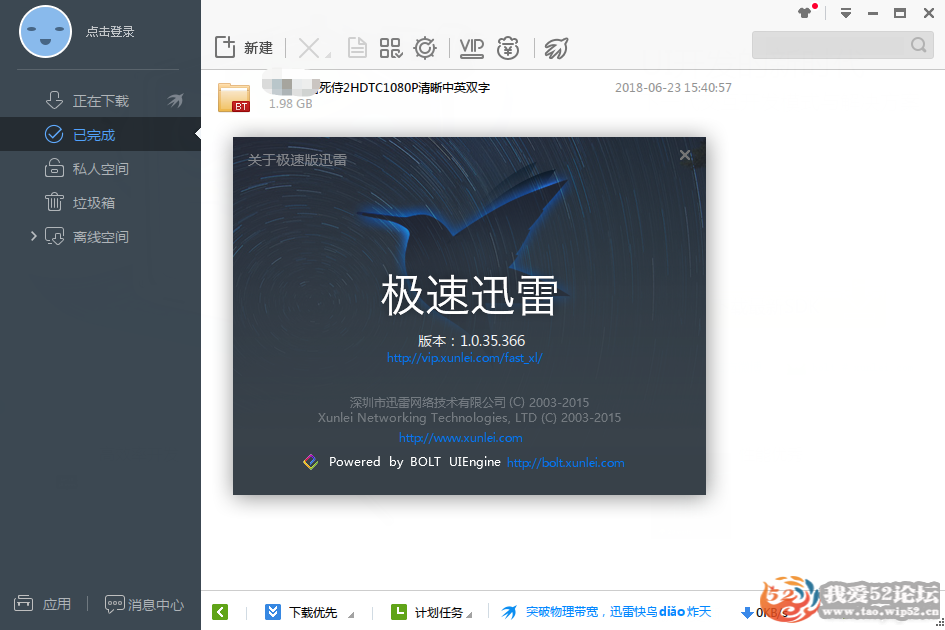
Task: Click the QR grid toolbar icon
Action: tap(391, 48)
